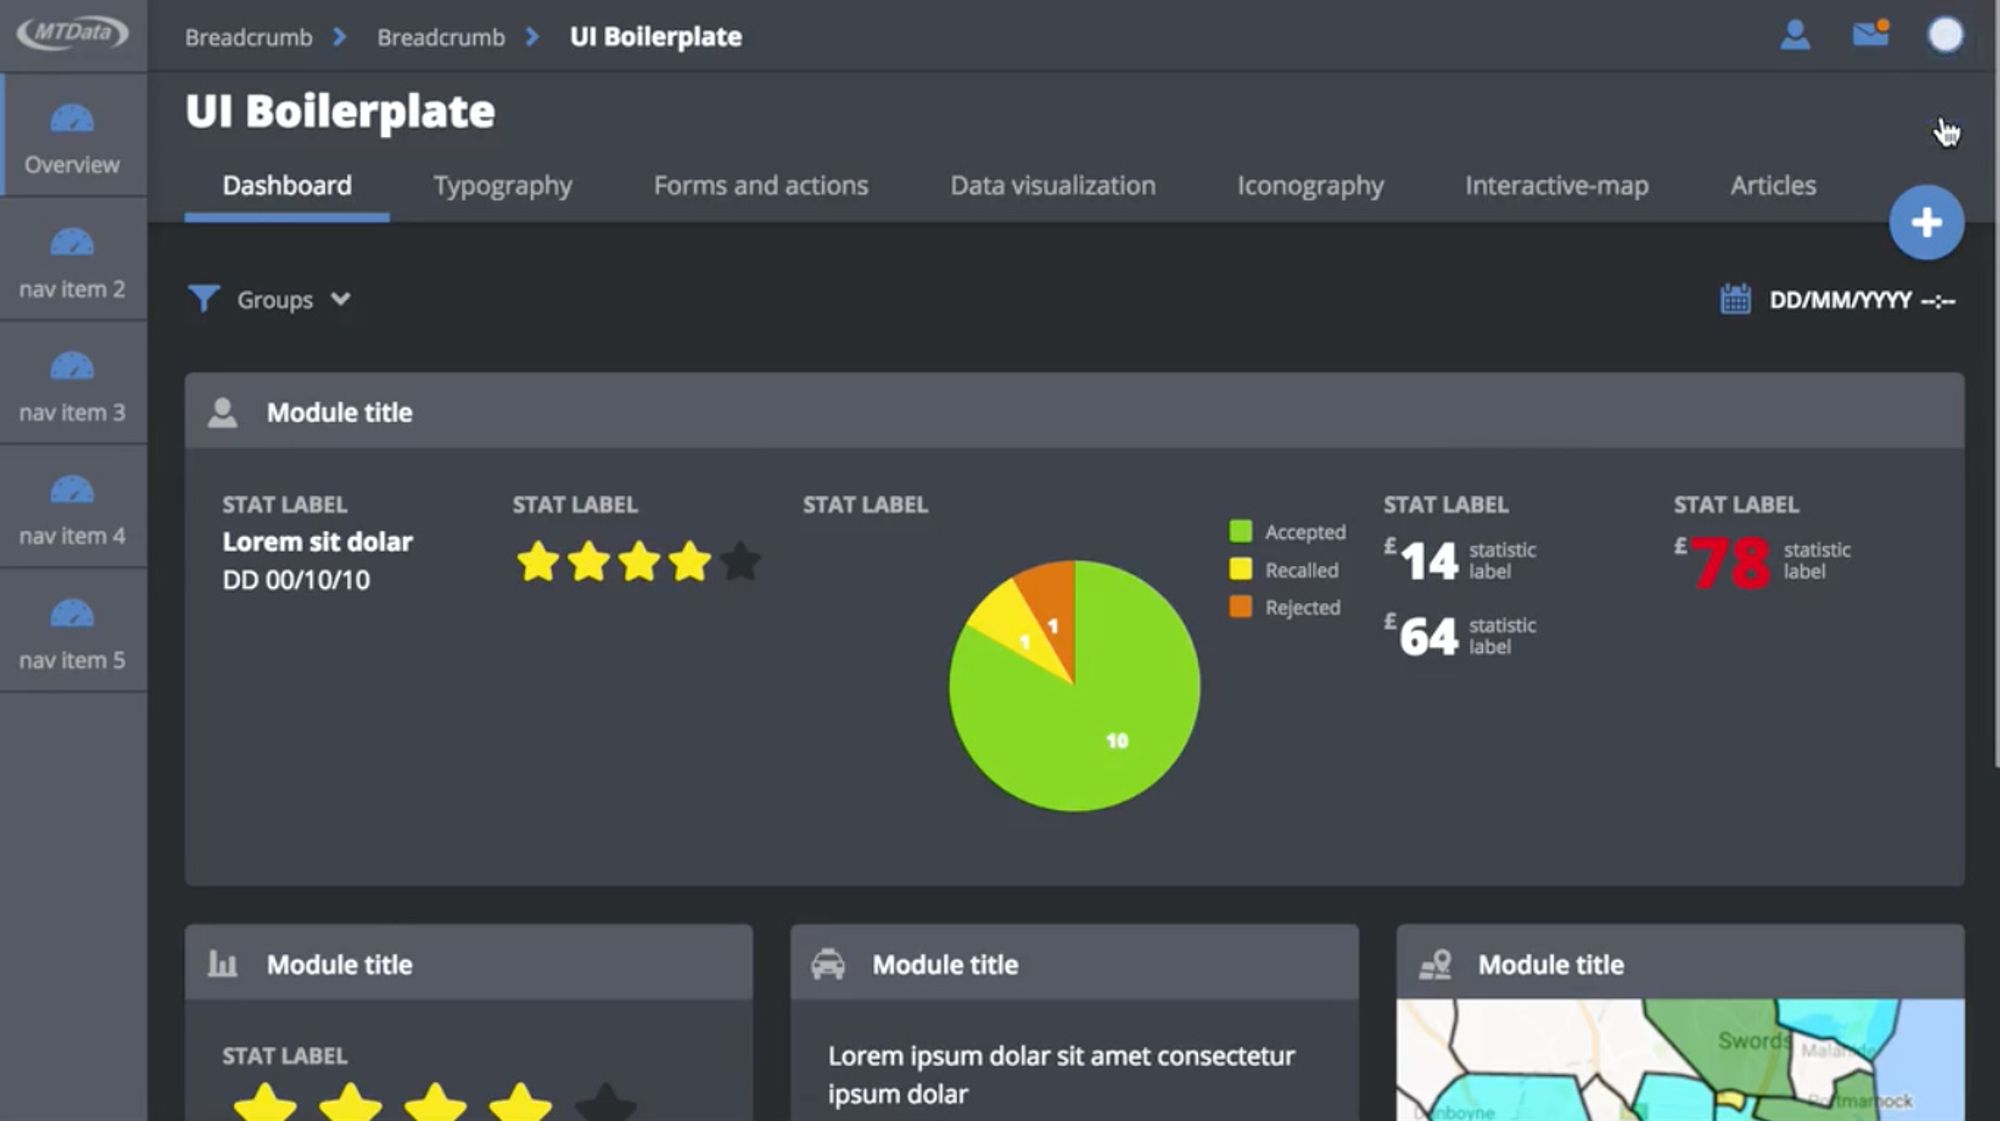This screenshot has height=1121, width=2000.
Task: Click the round avatar in header
Action: [x=1945, y=35]
